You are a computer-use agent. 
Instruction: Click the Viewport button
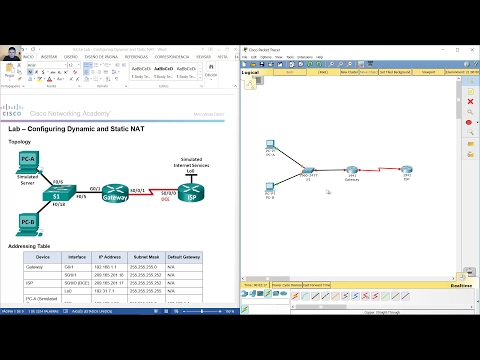pos(428,72)
